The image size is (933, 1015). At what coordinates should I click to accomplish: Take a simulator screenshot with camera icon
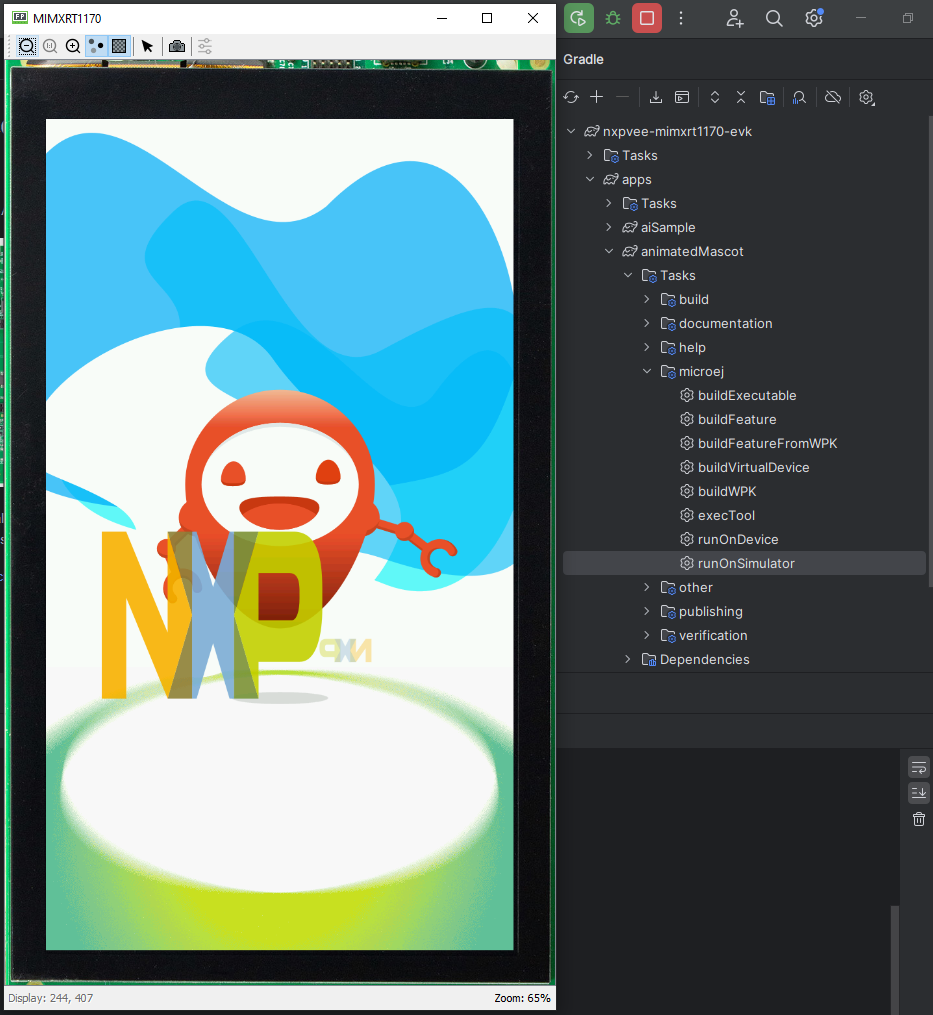click(177, 46)
